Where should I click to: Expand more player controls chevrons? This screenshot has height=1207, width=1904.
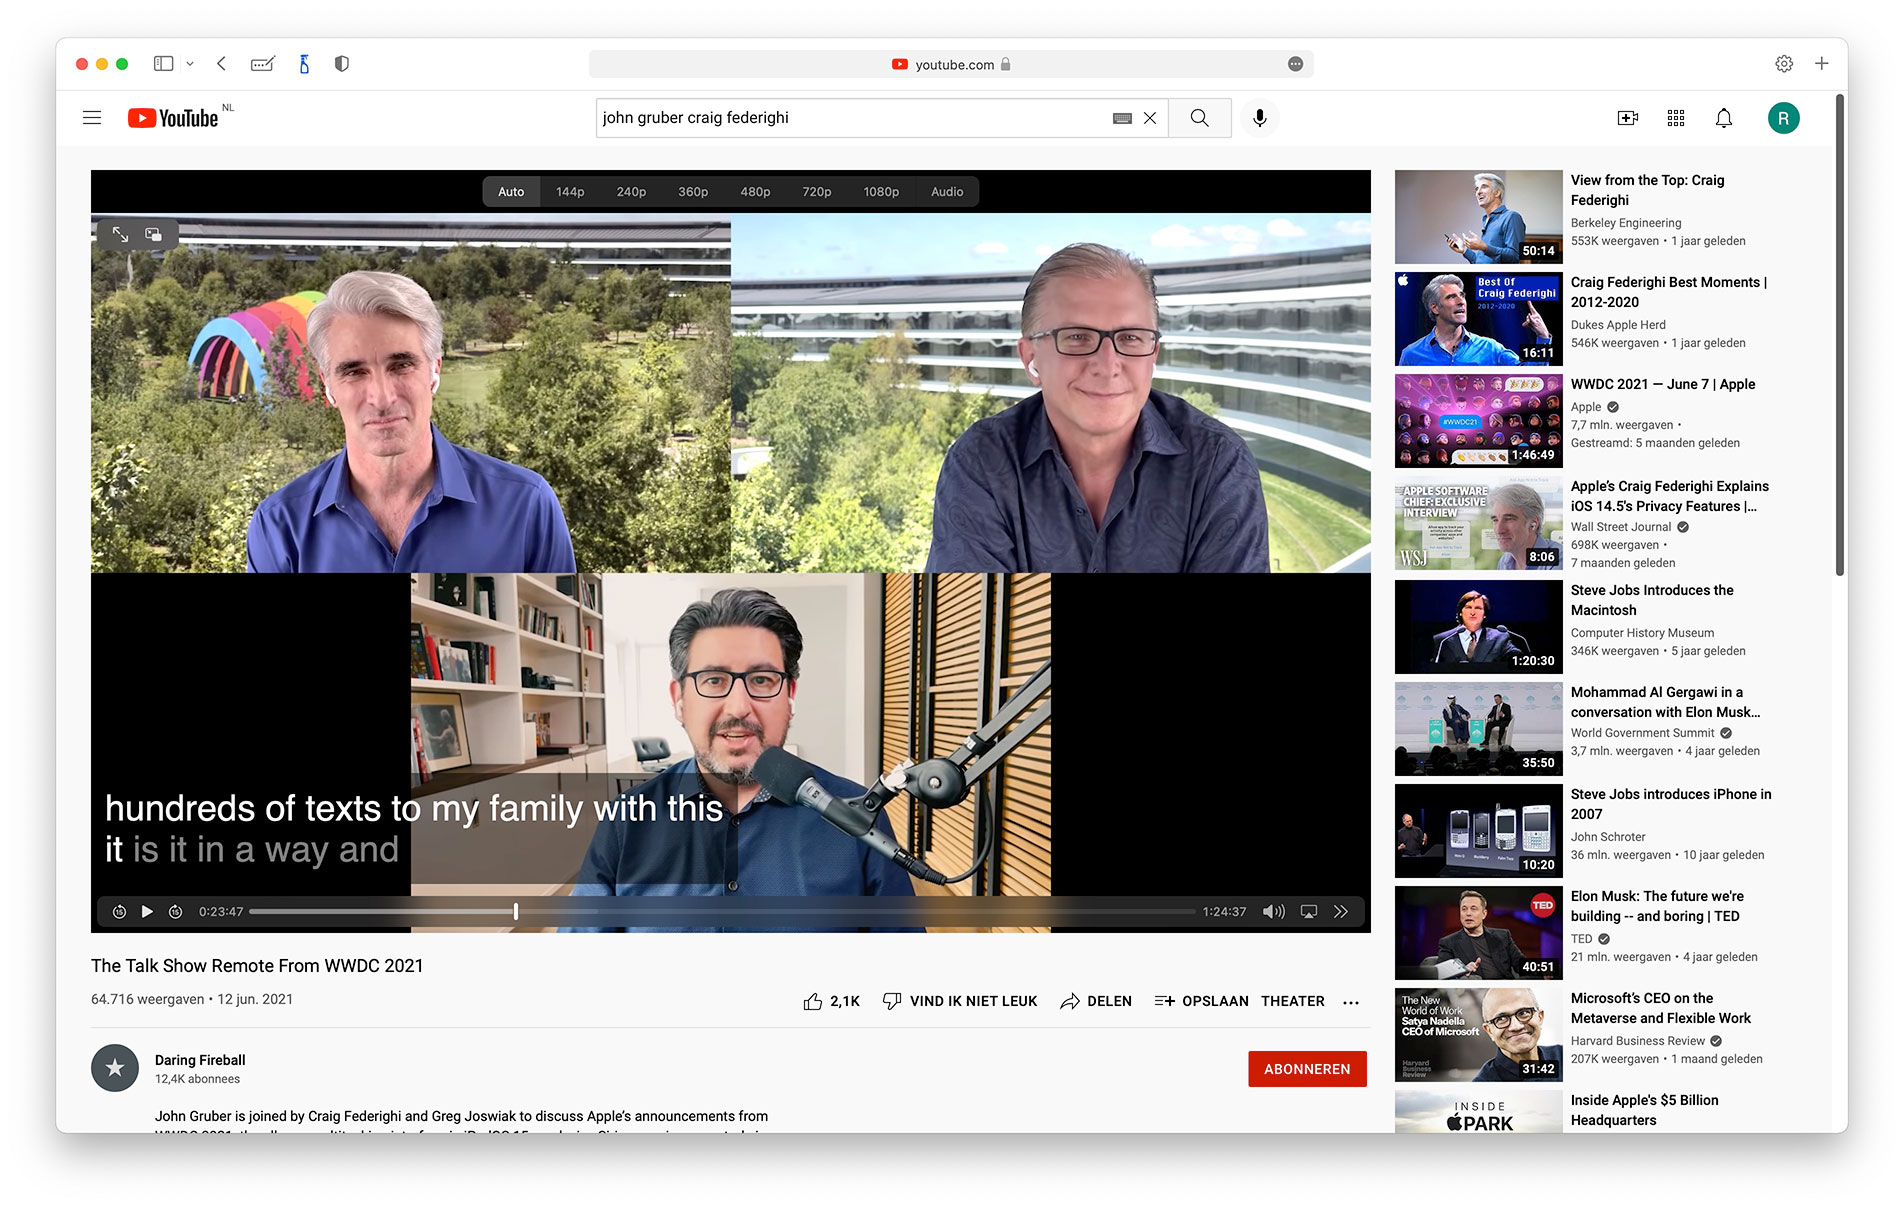tap(1341, 911)
